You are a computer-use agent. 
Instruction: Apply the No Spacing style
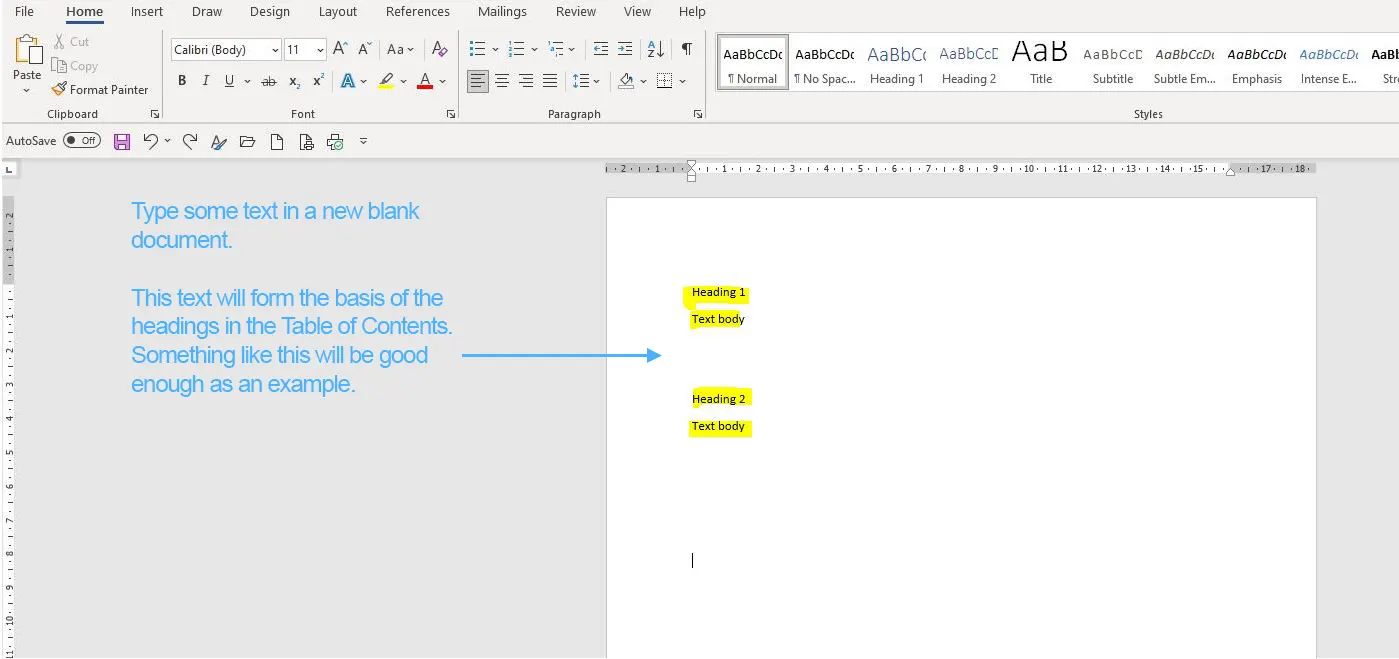(x=824, y=64)
